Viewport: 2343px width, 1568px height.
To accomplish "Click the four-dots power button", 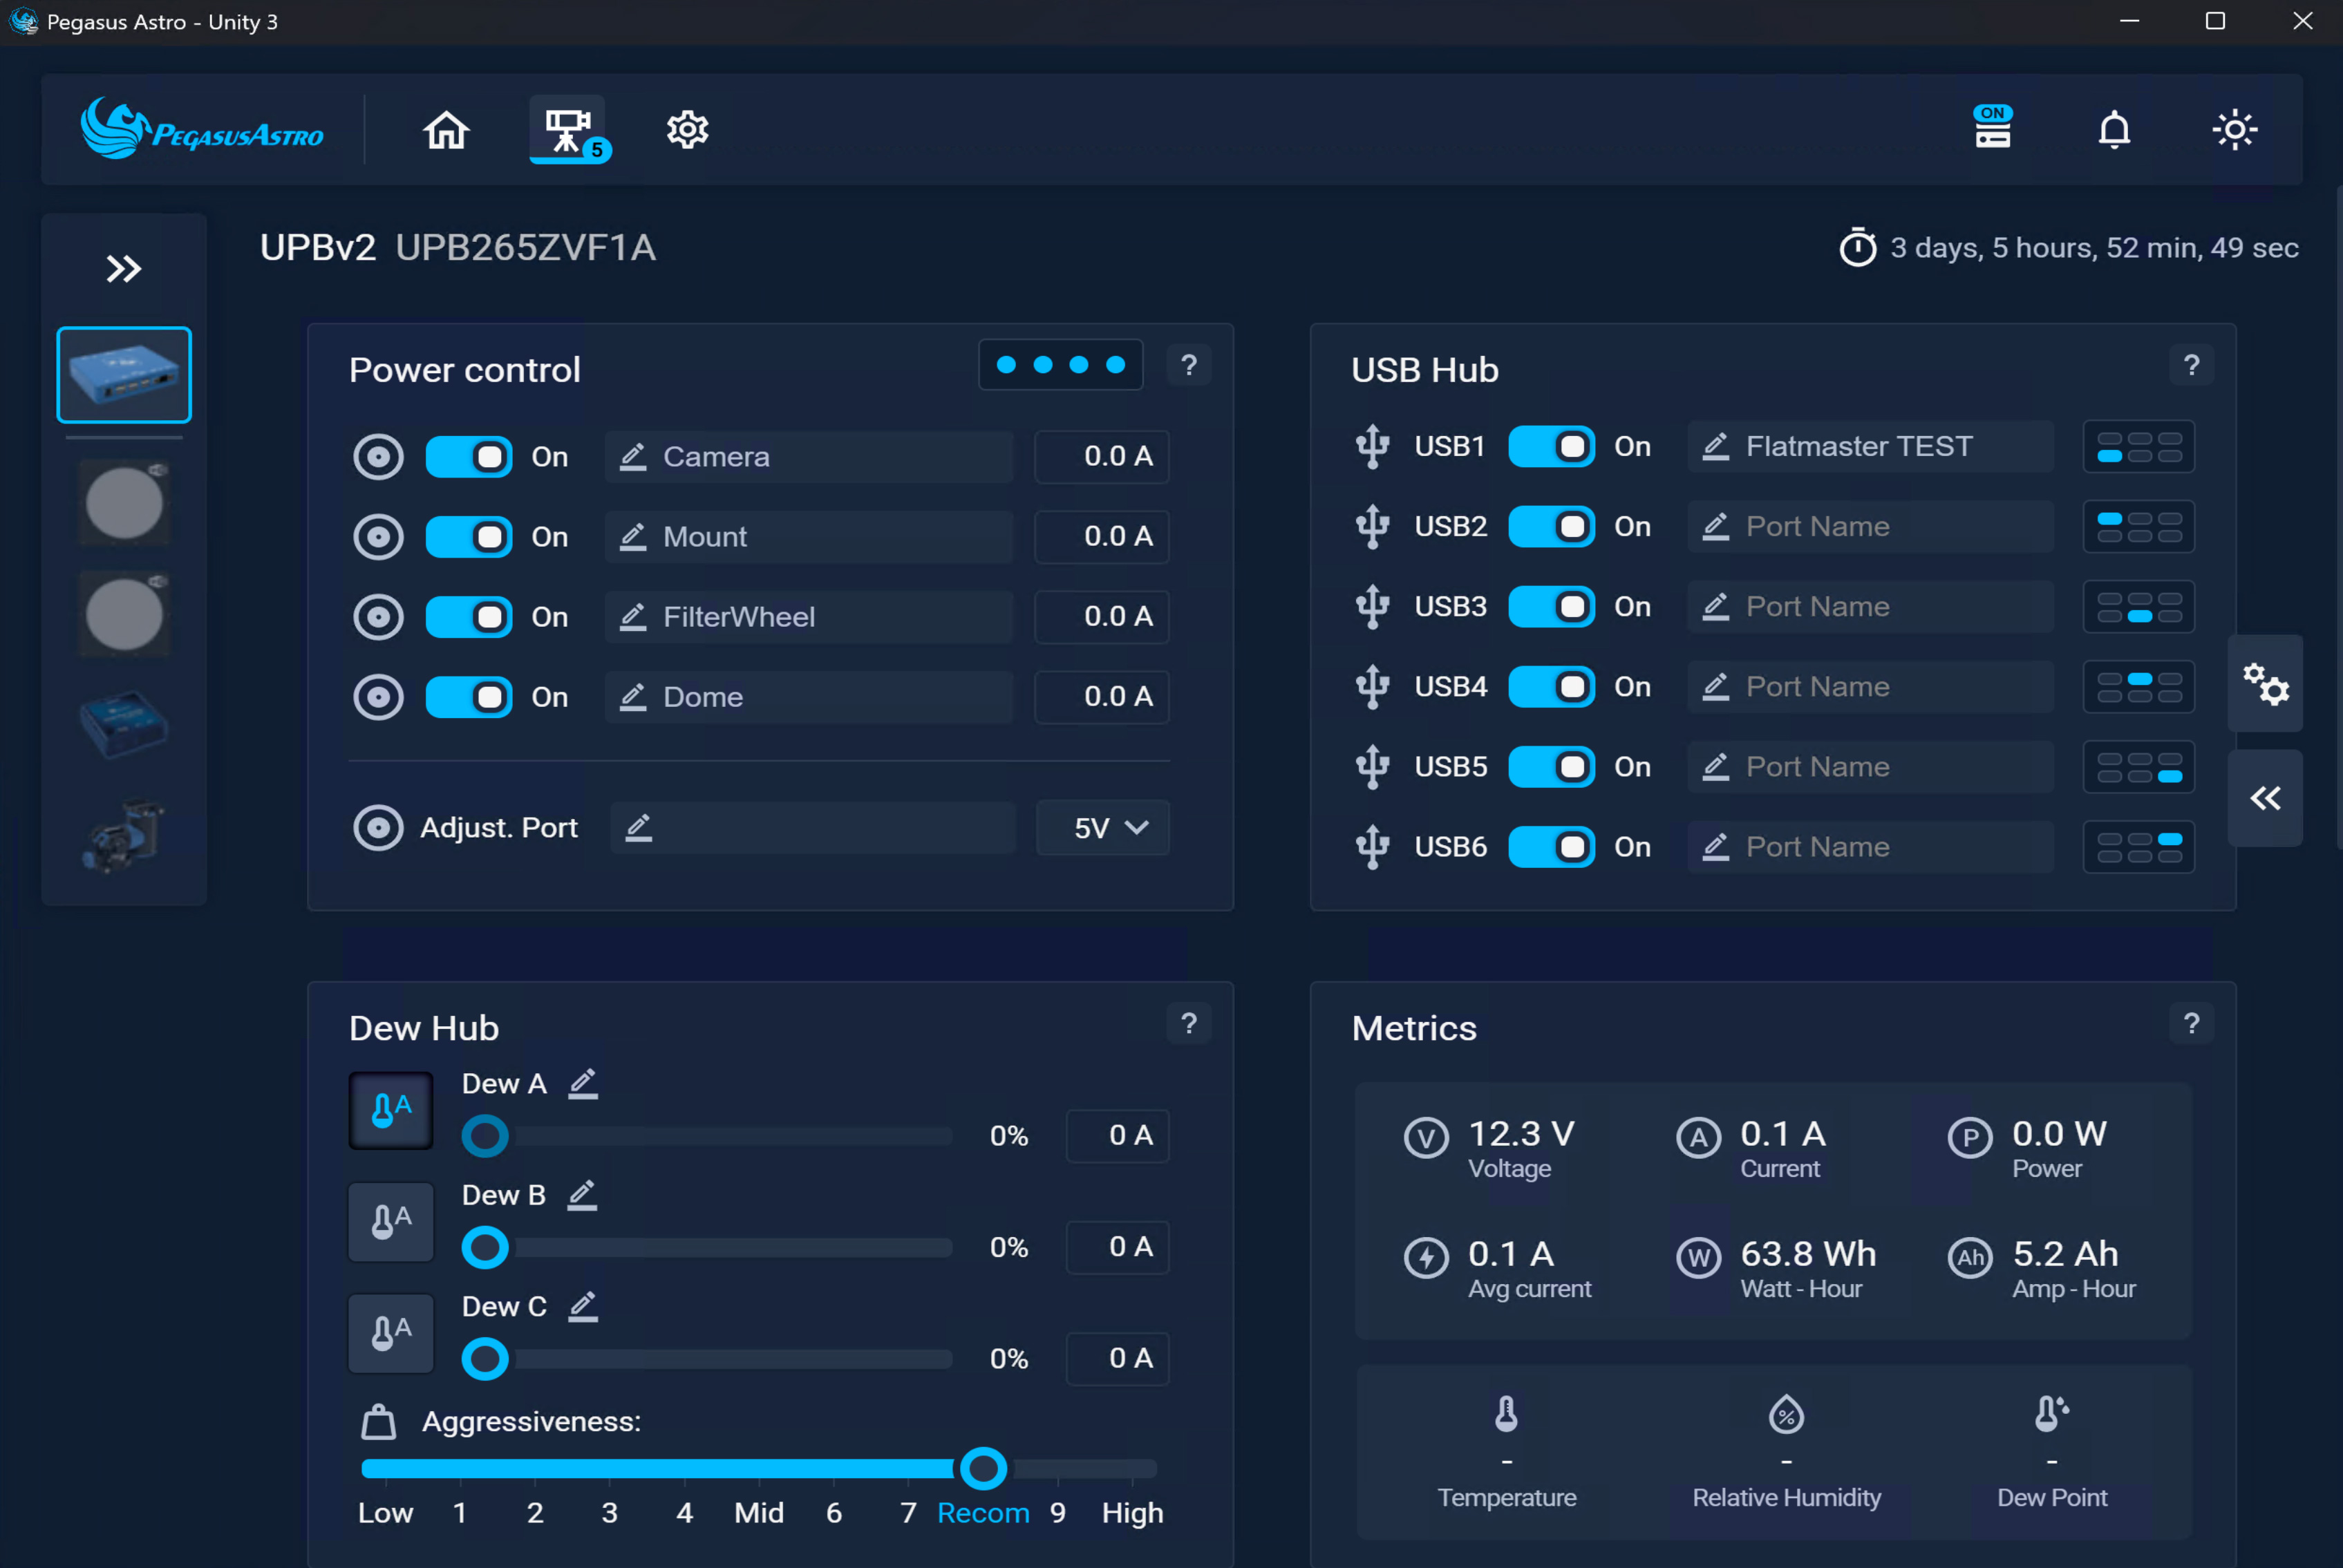I will coord(1060,366).
